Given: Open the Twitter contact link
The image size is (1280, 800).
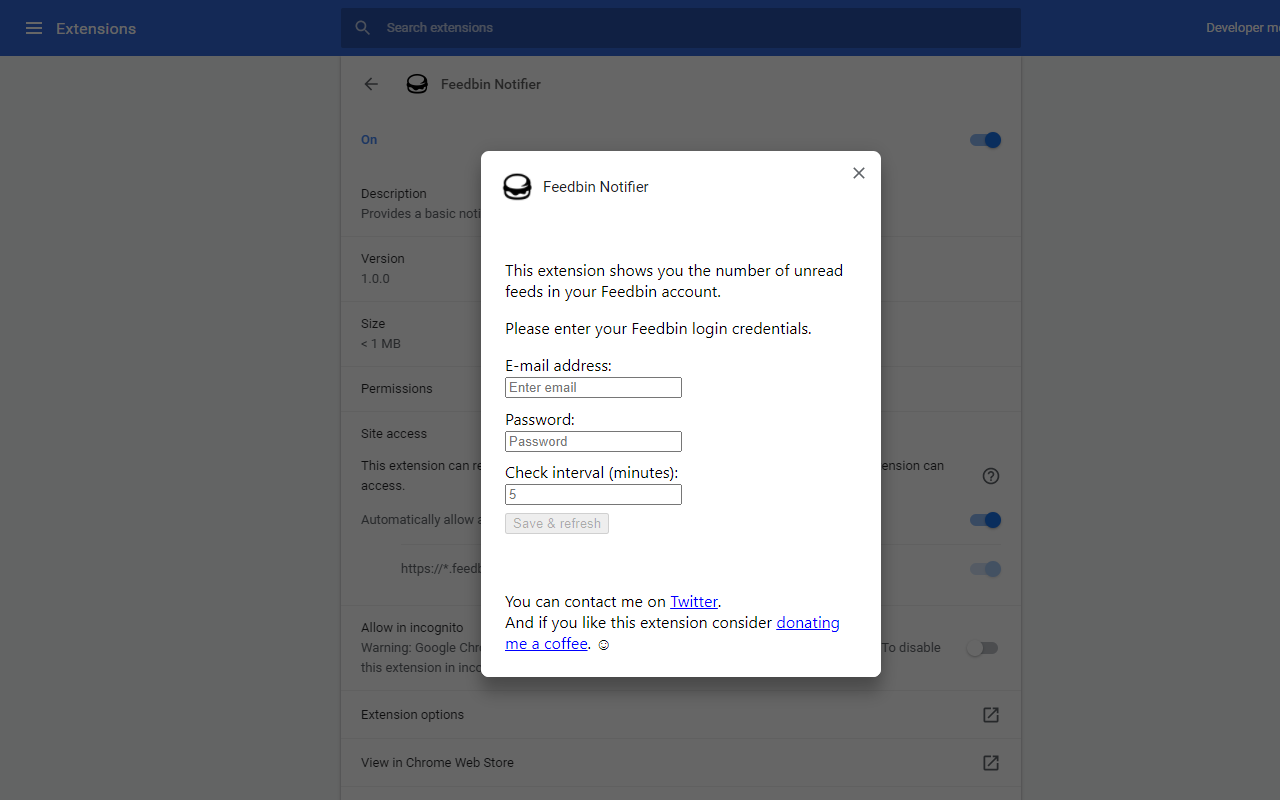Looking at the screenshot, I should [694, 601].
